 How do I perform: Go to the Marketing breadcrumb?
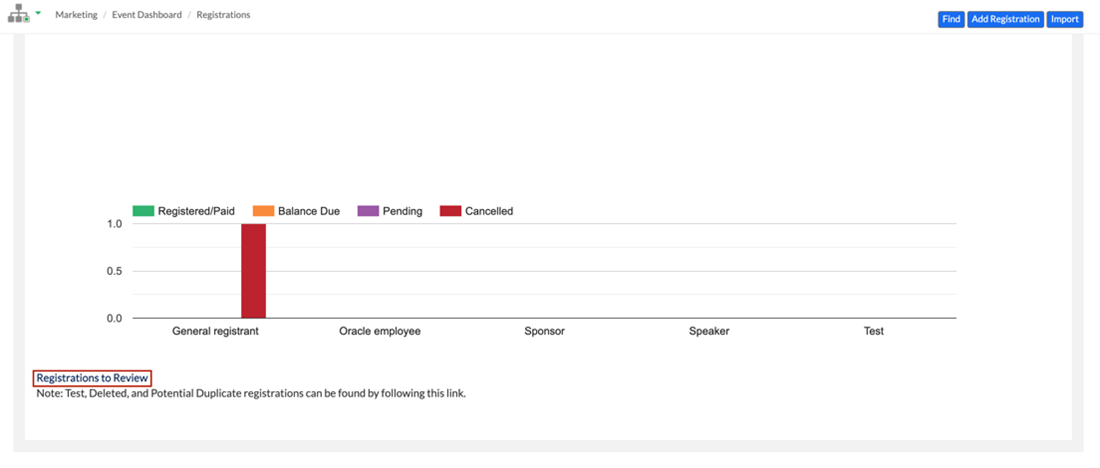(x=76, y=15)
